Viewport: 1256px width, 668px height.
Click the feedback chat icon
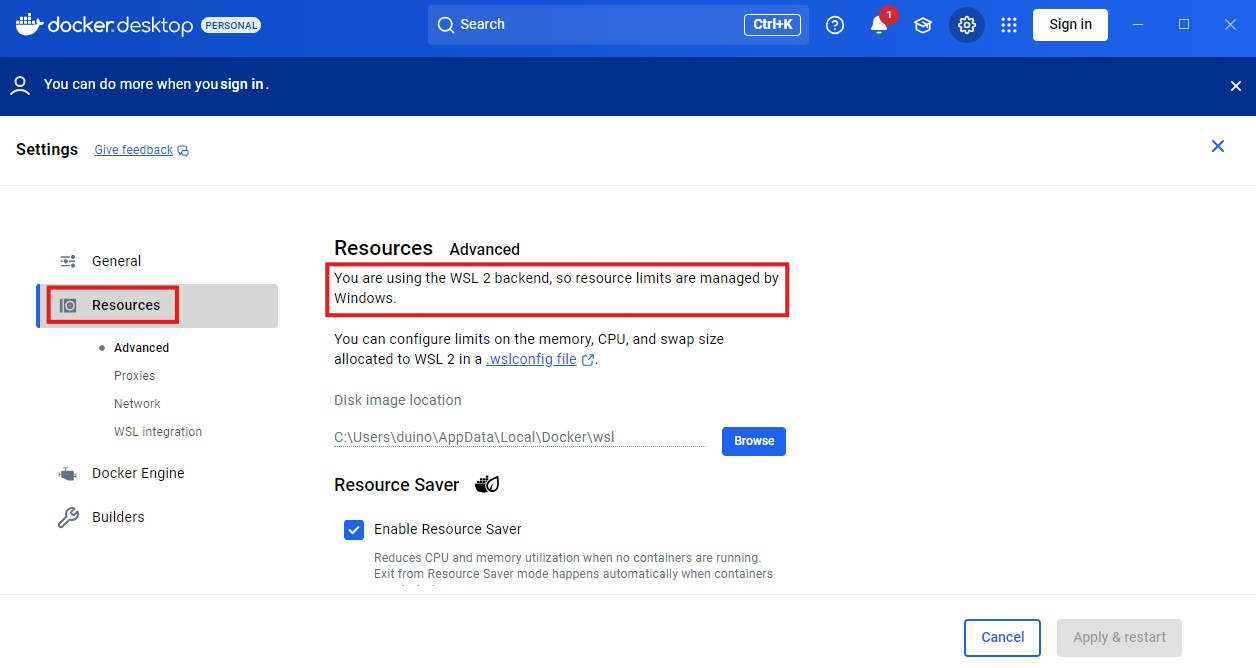point(183,151)
